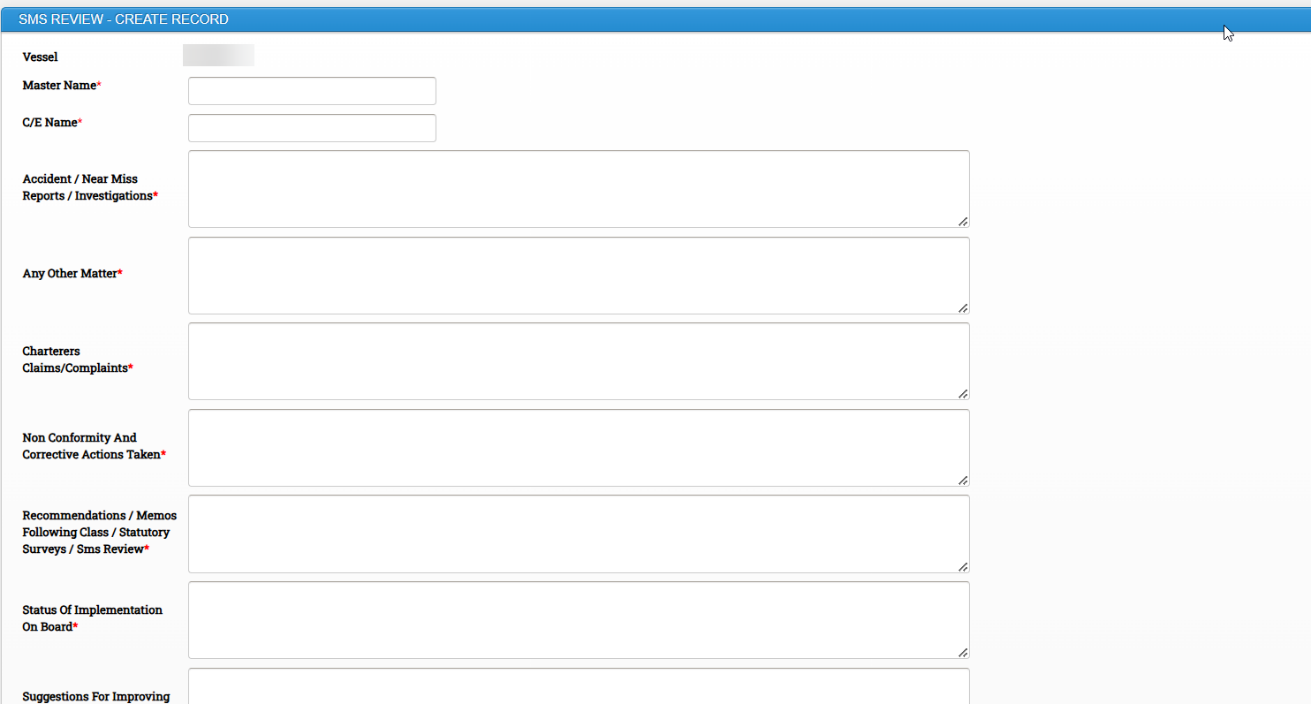The width and height of the screenshot is (1311, 704).
Task: Select the Status Of Implementation On Board textarea
Action: pyautogui.click(x=579, y=620)
